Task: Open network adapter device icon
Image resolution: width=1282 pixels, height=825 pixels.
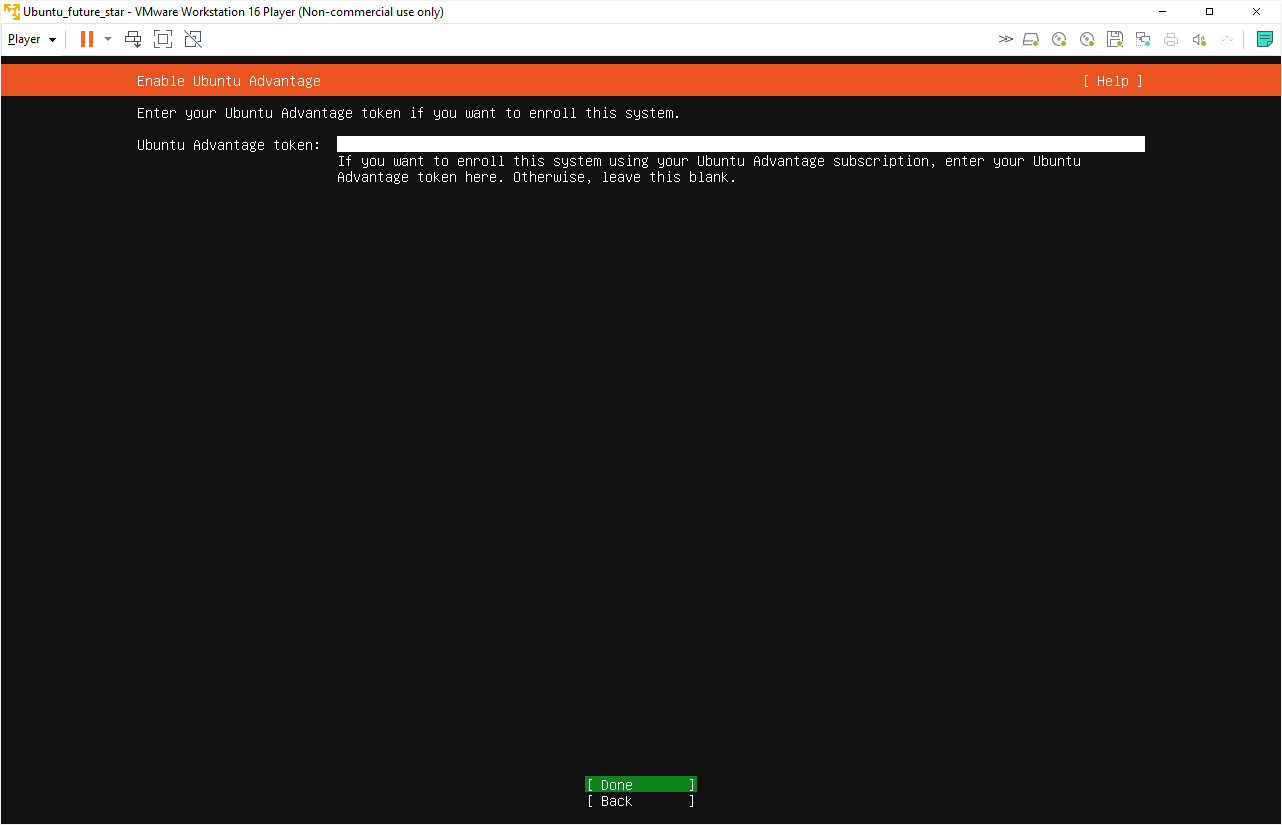Action: point(1143,39)
